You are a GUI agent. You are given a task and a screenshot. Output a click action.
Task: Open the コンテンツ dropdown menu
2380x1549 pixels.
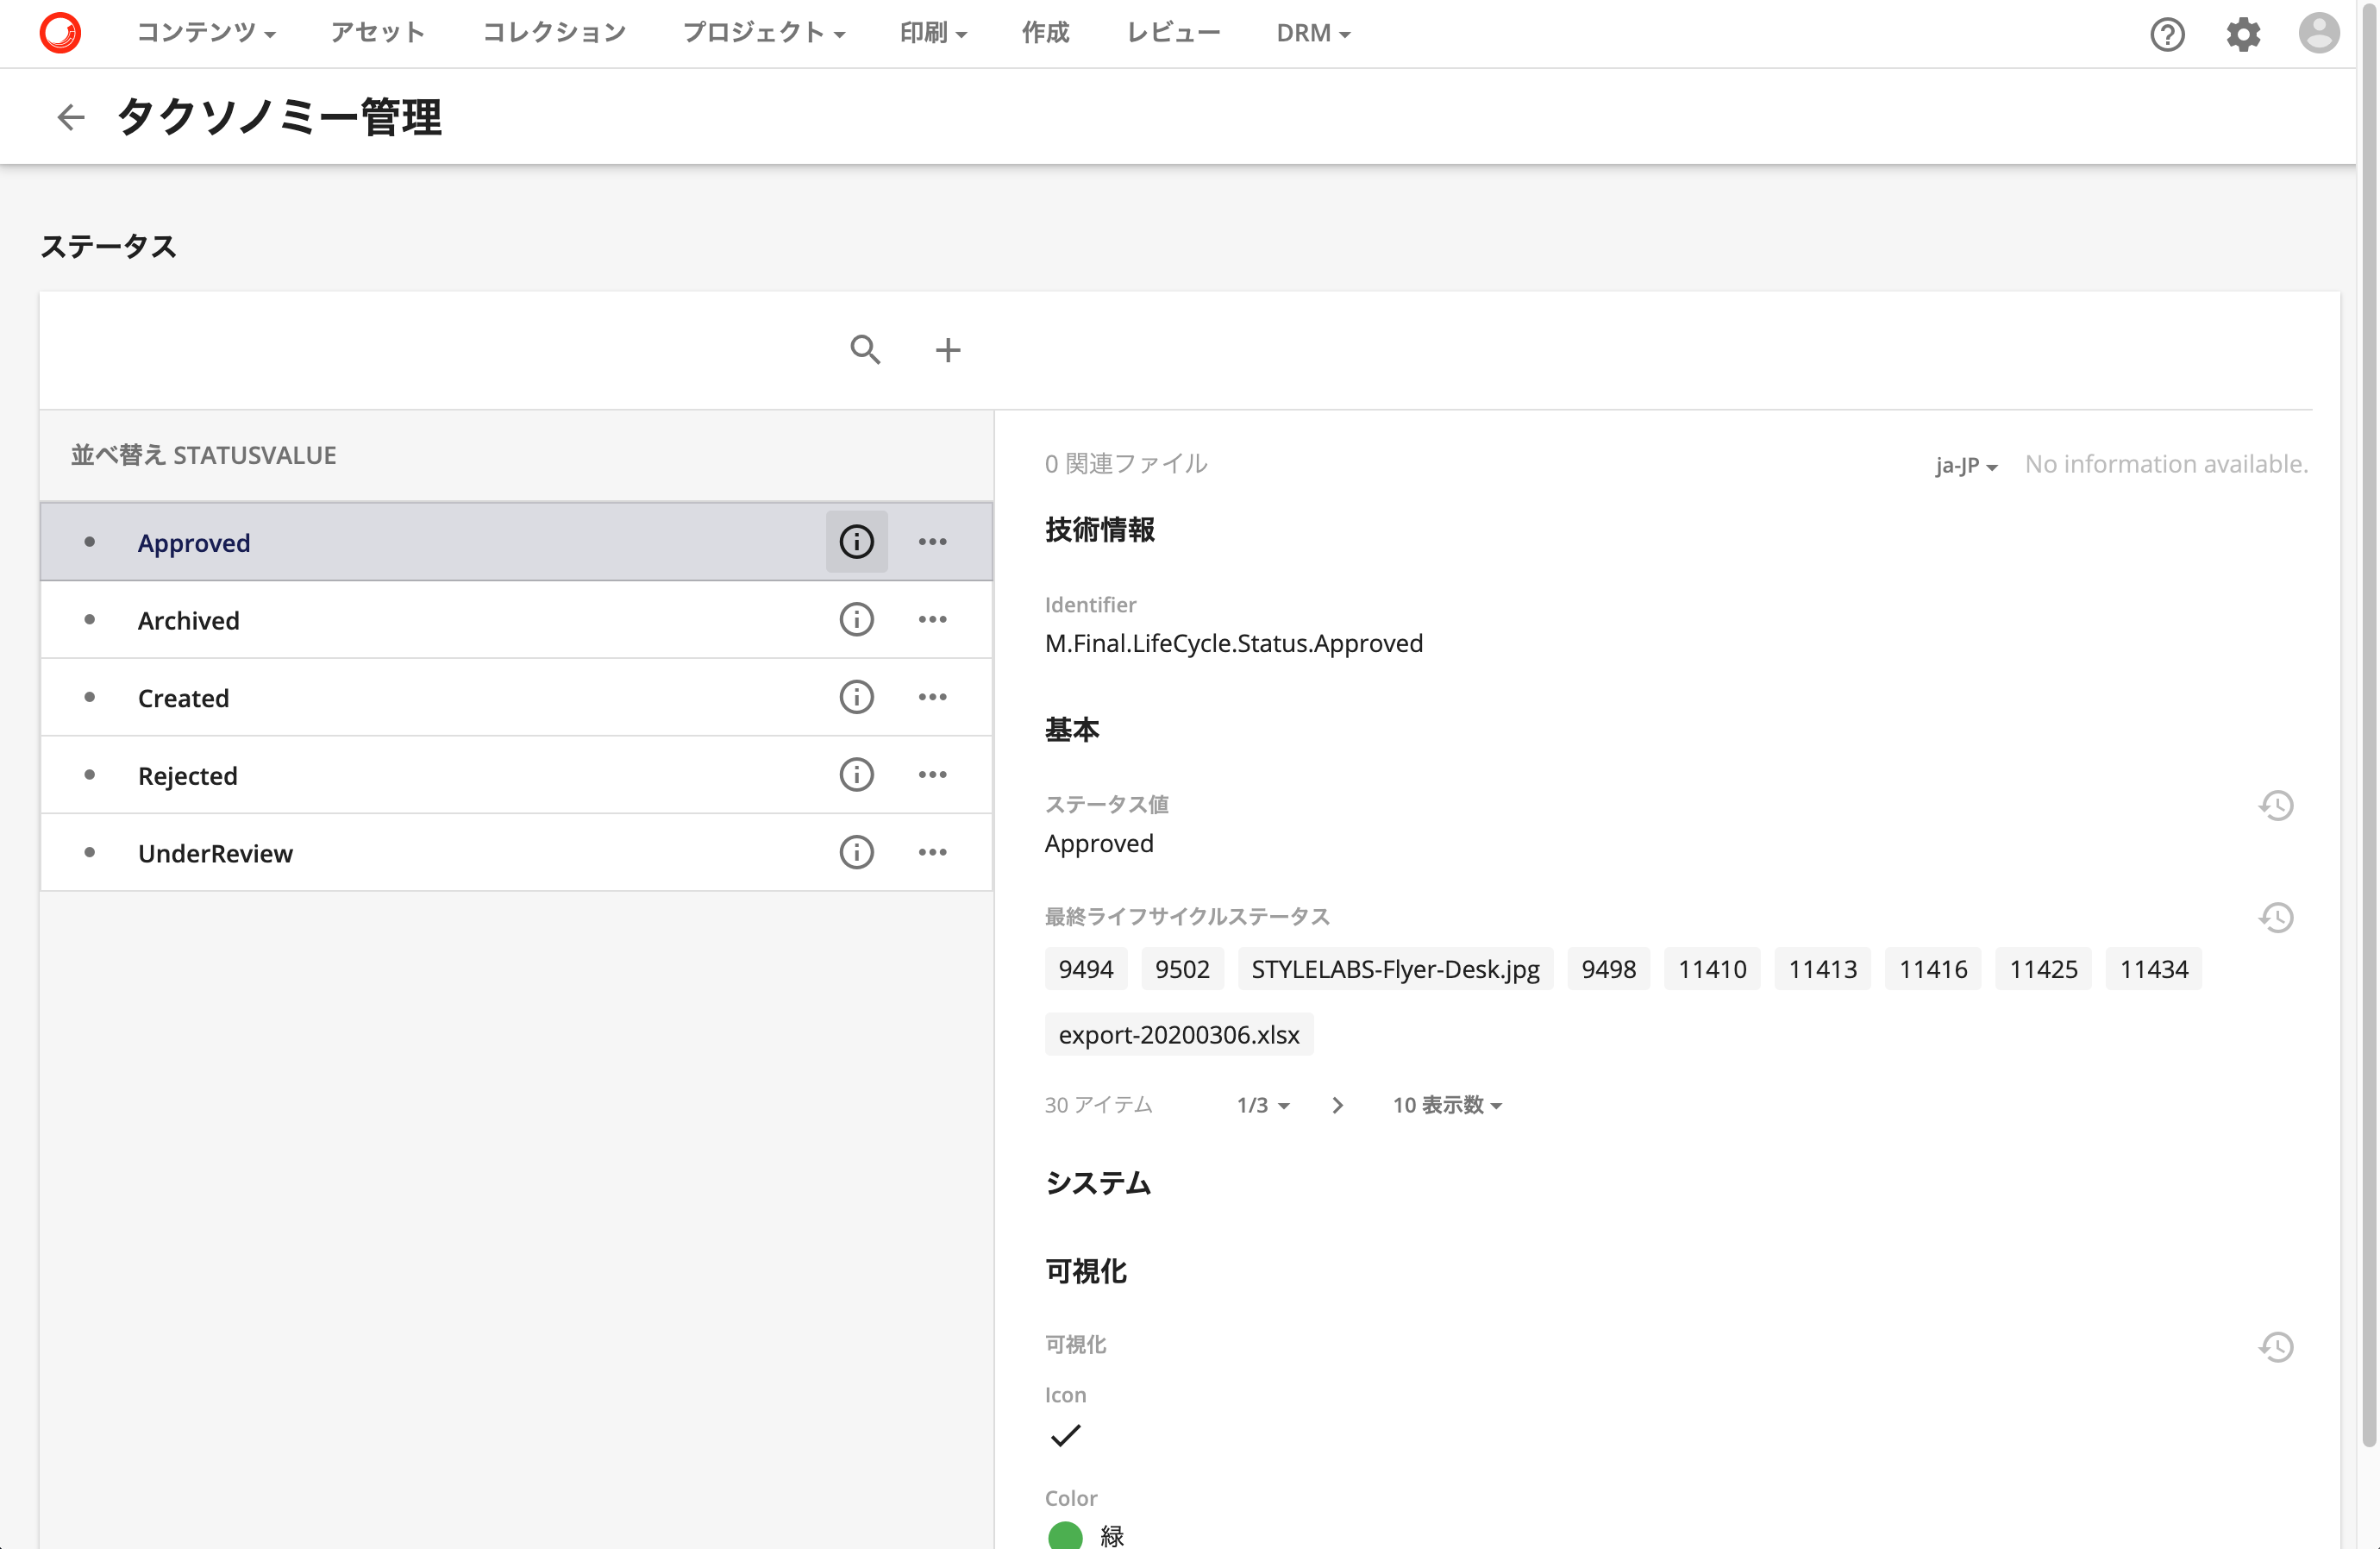click(206, 33)
